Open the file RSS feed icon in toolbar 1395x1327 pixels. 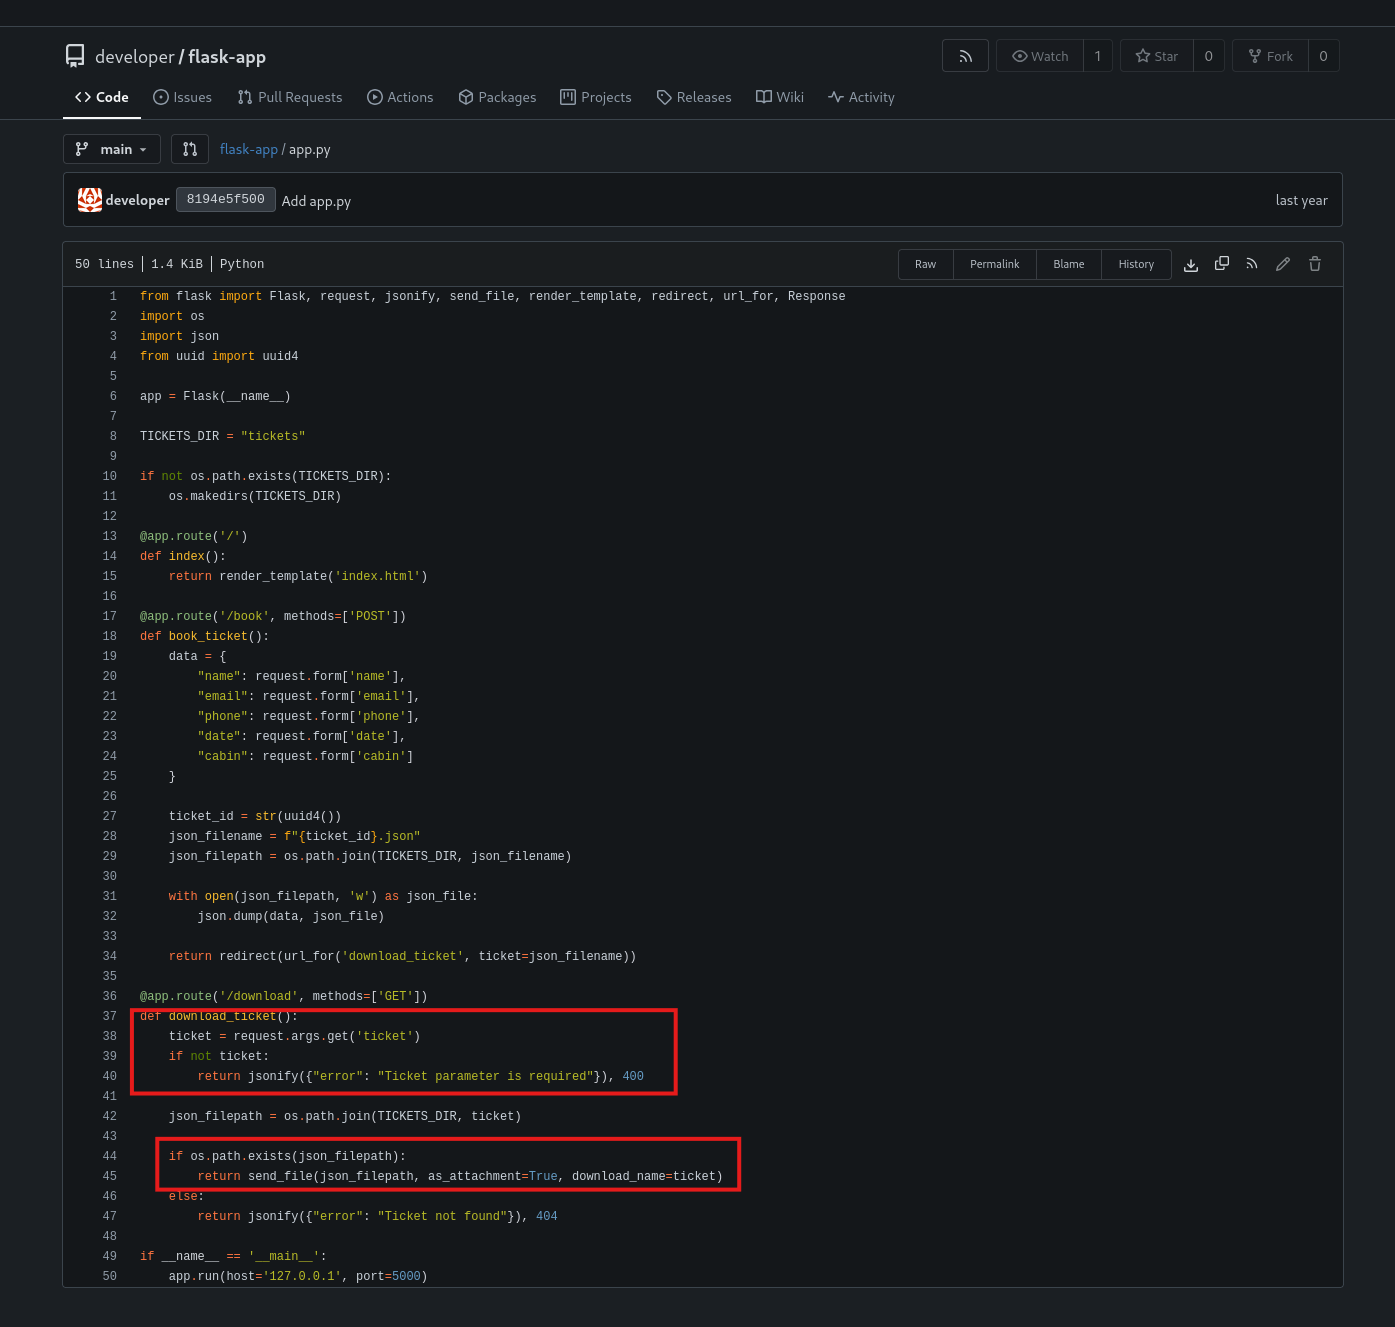pos(1252,264)
